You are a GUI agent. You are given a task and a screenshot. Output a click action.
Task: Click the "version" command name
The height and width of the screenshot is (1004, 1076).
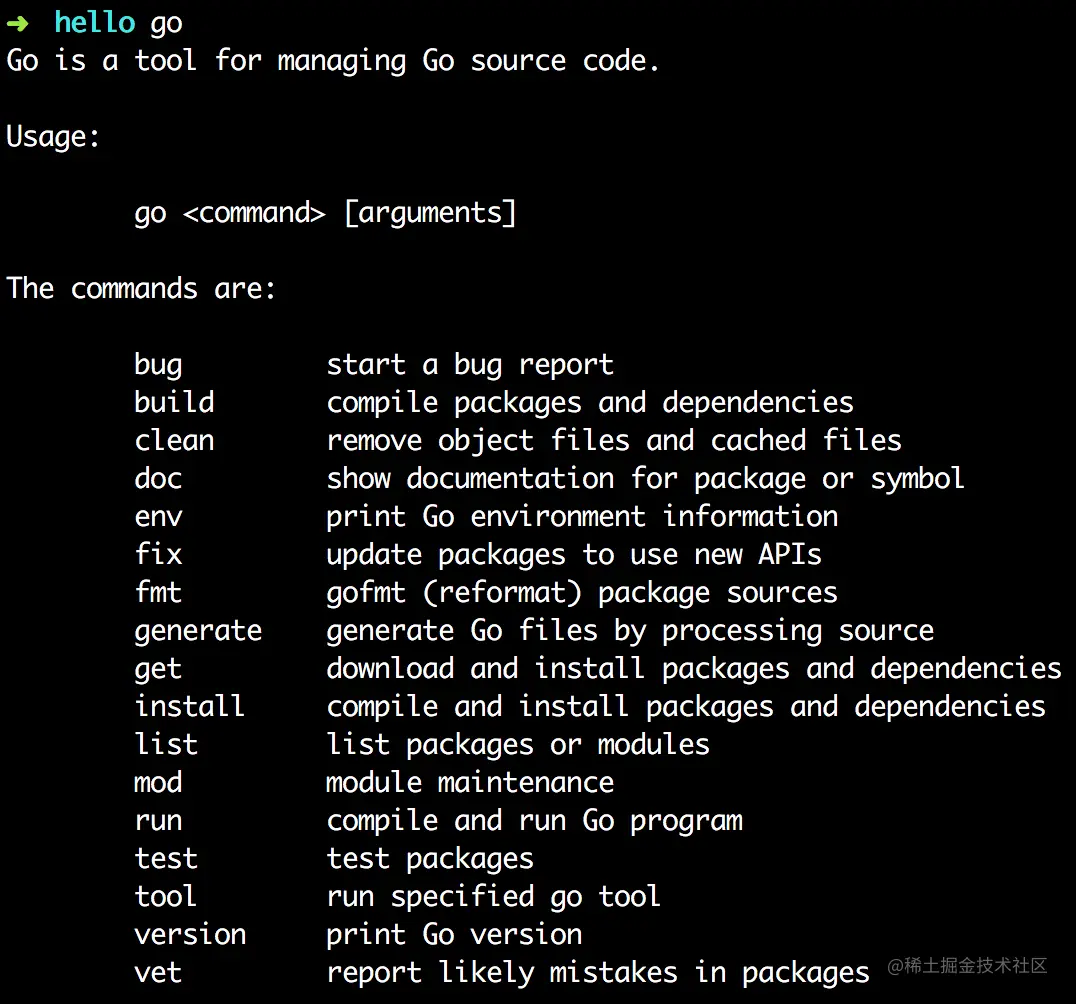pyautogui.click(x=190, y=934)
